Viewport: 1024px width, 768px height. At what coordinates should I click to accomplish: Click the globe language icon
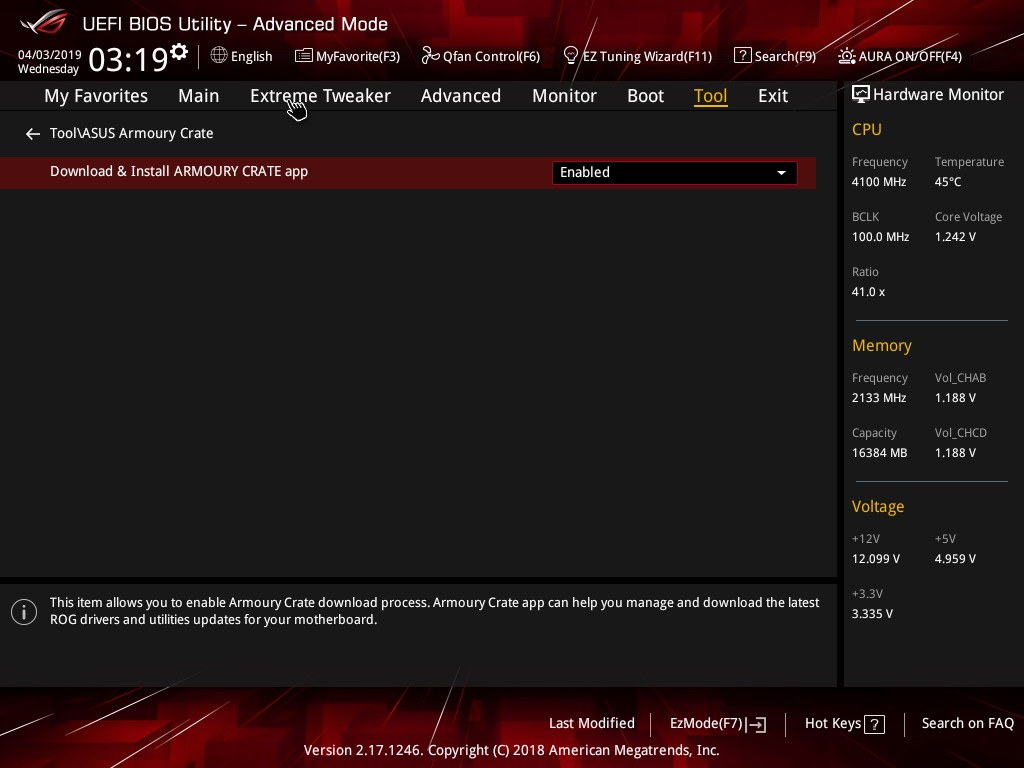[x=219, y=55]
